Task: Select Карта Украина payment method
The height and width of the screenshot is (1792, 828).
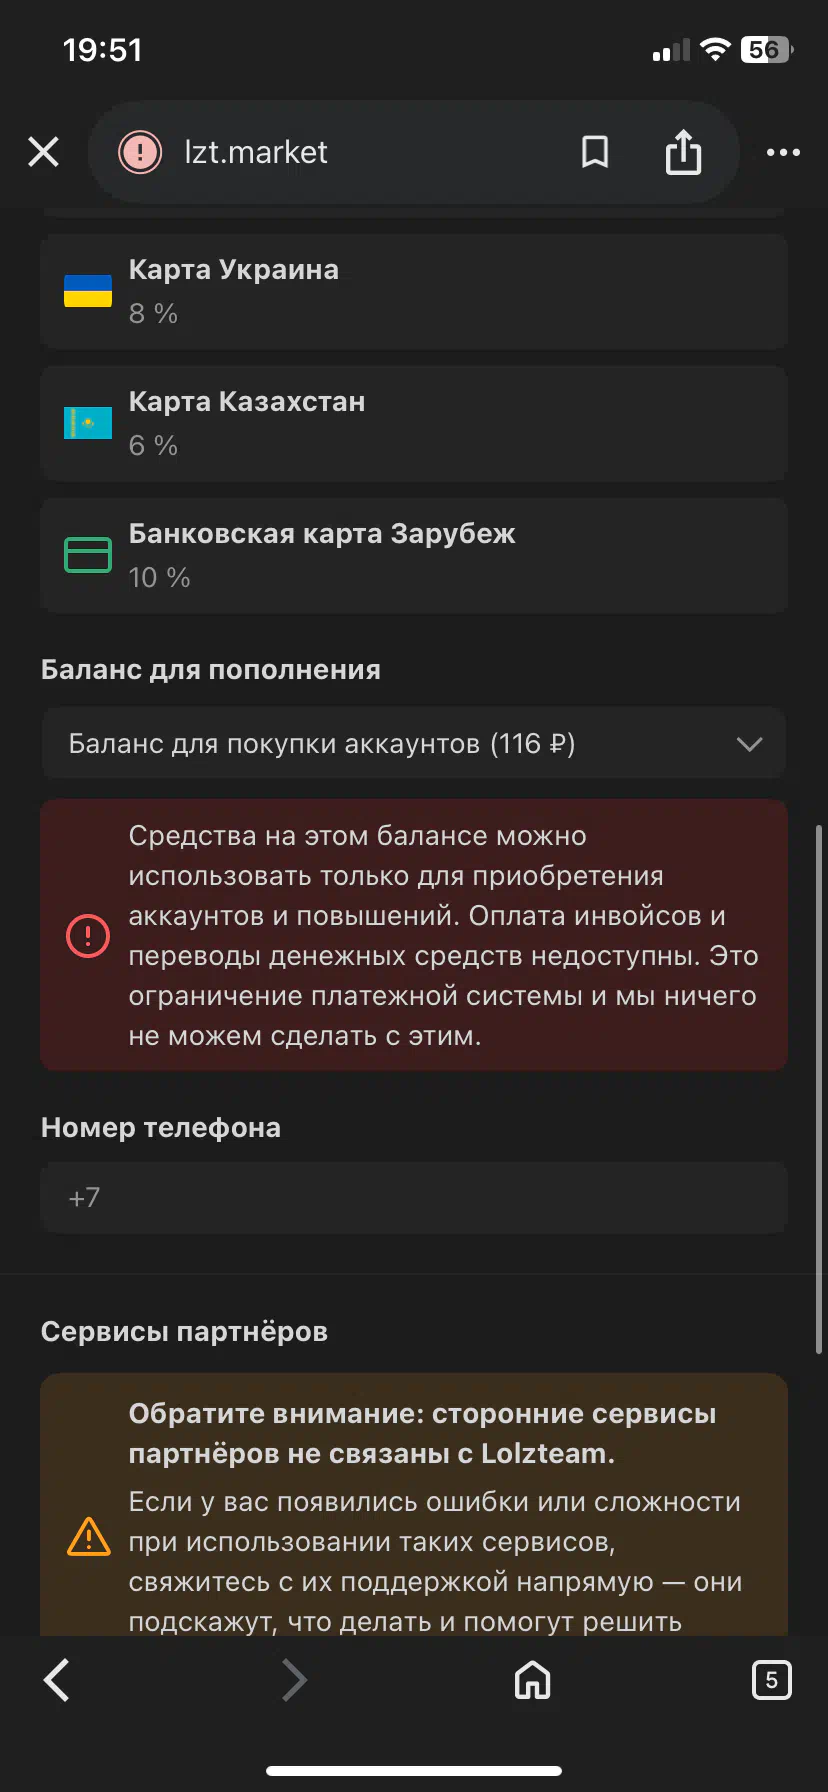Action: [414, 291]
